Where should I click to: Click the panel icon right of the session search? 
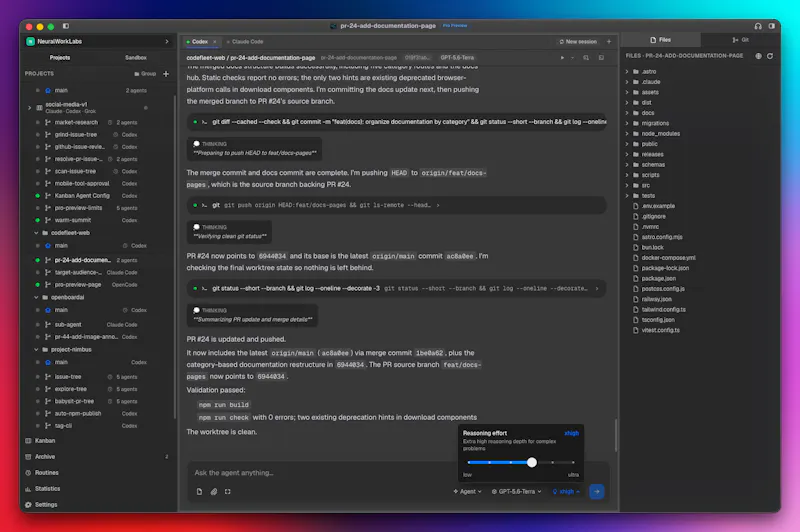click(602, 58)
